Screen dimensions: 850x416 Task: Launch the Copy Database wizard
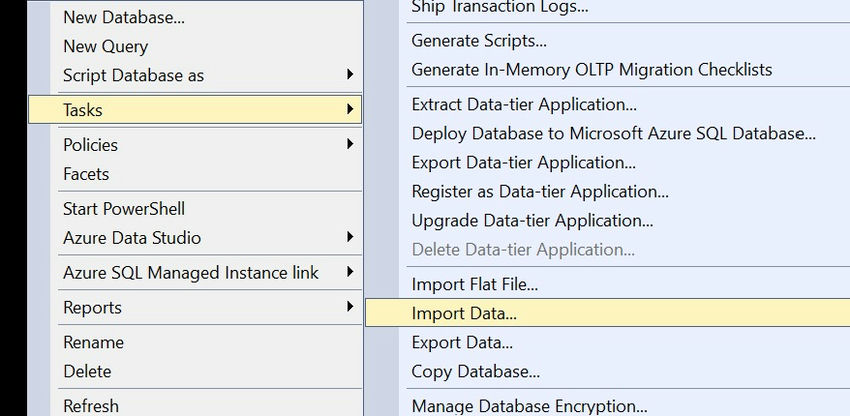pyautogui.click(x=475, y=372)
